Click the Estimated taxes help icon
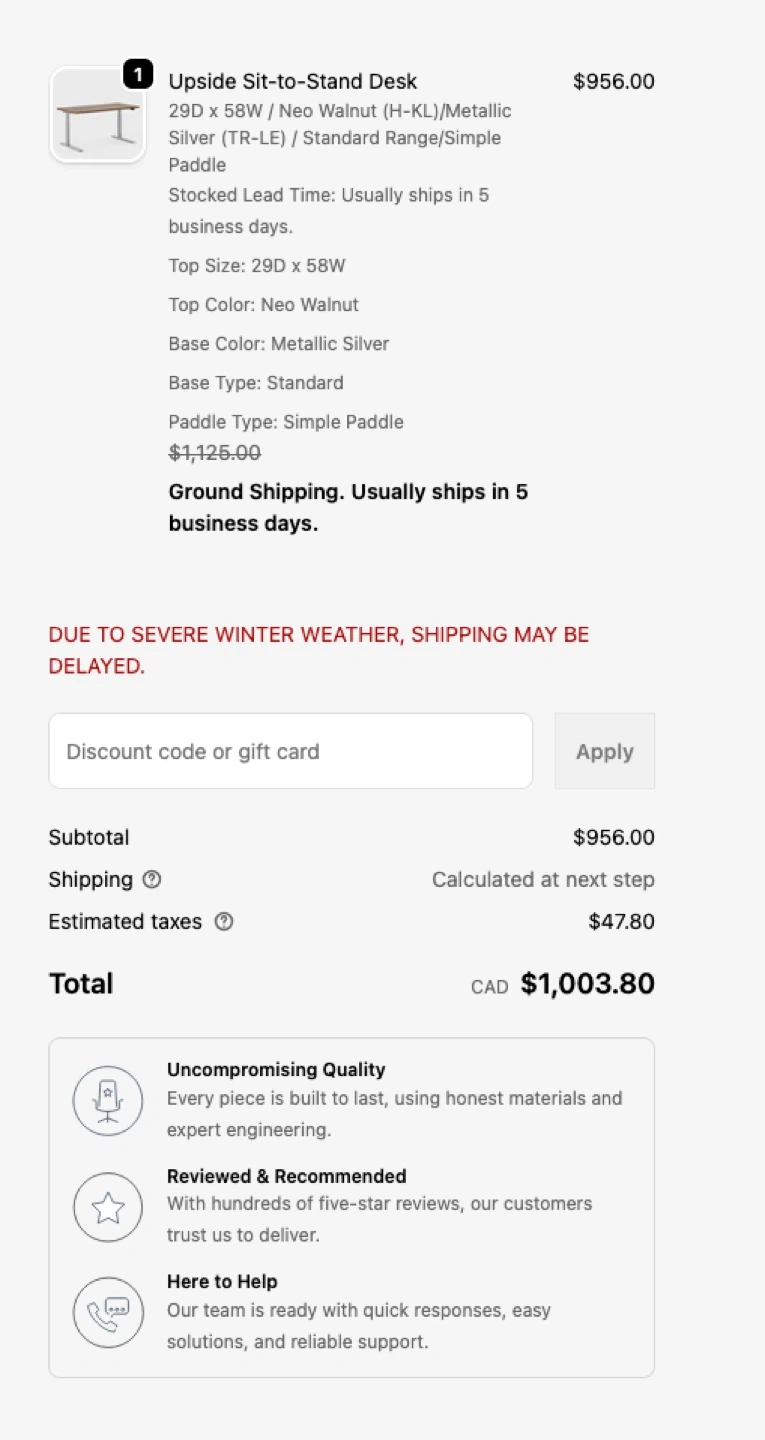Screen dimensions: 765x1440 tap(224, 922)
